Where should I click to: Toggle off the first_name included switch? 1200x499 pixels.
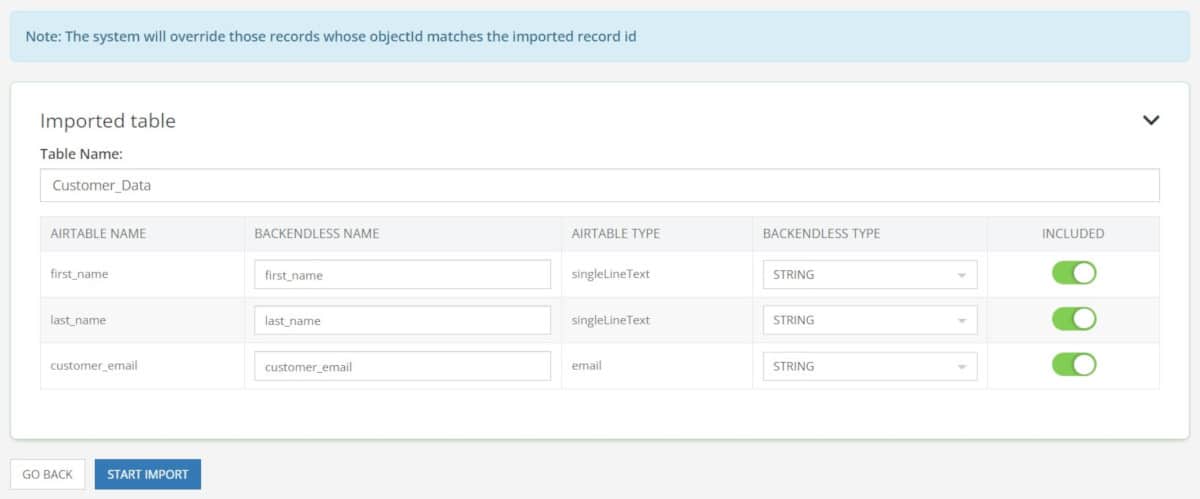click(1074, 273)
